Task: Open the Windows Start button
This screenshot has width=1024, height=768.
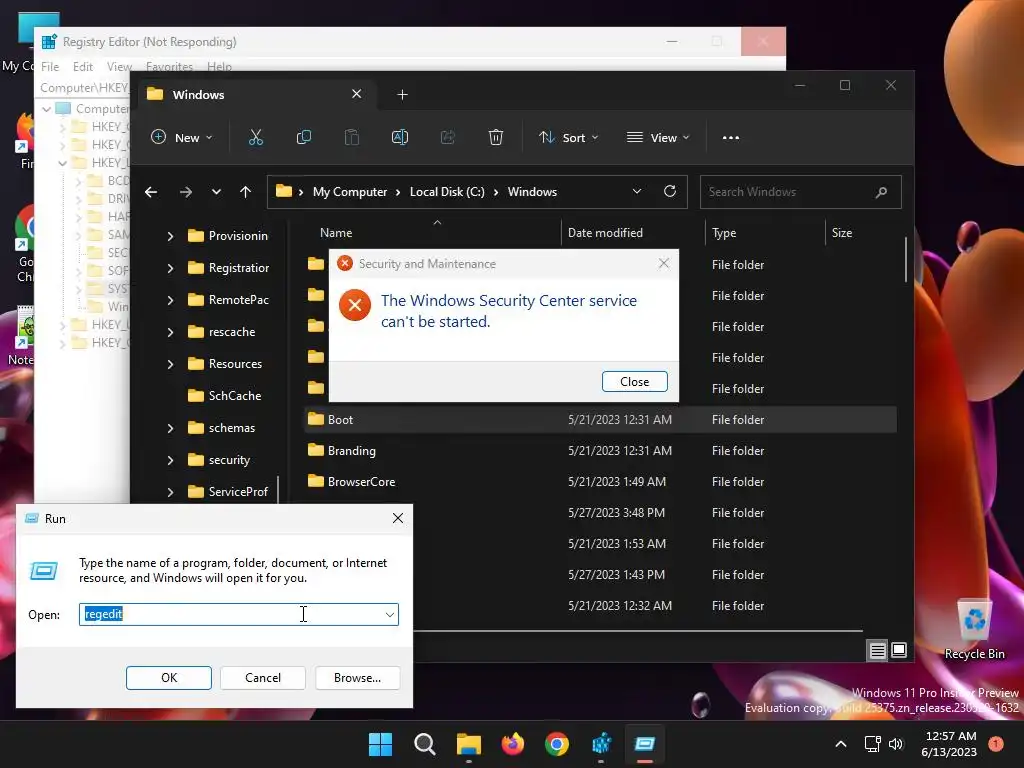Action: (x=380, y=744)
